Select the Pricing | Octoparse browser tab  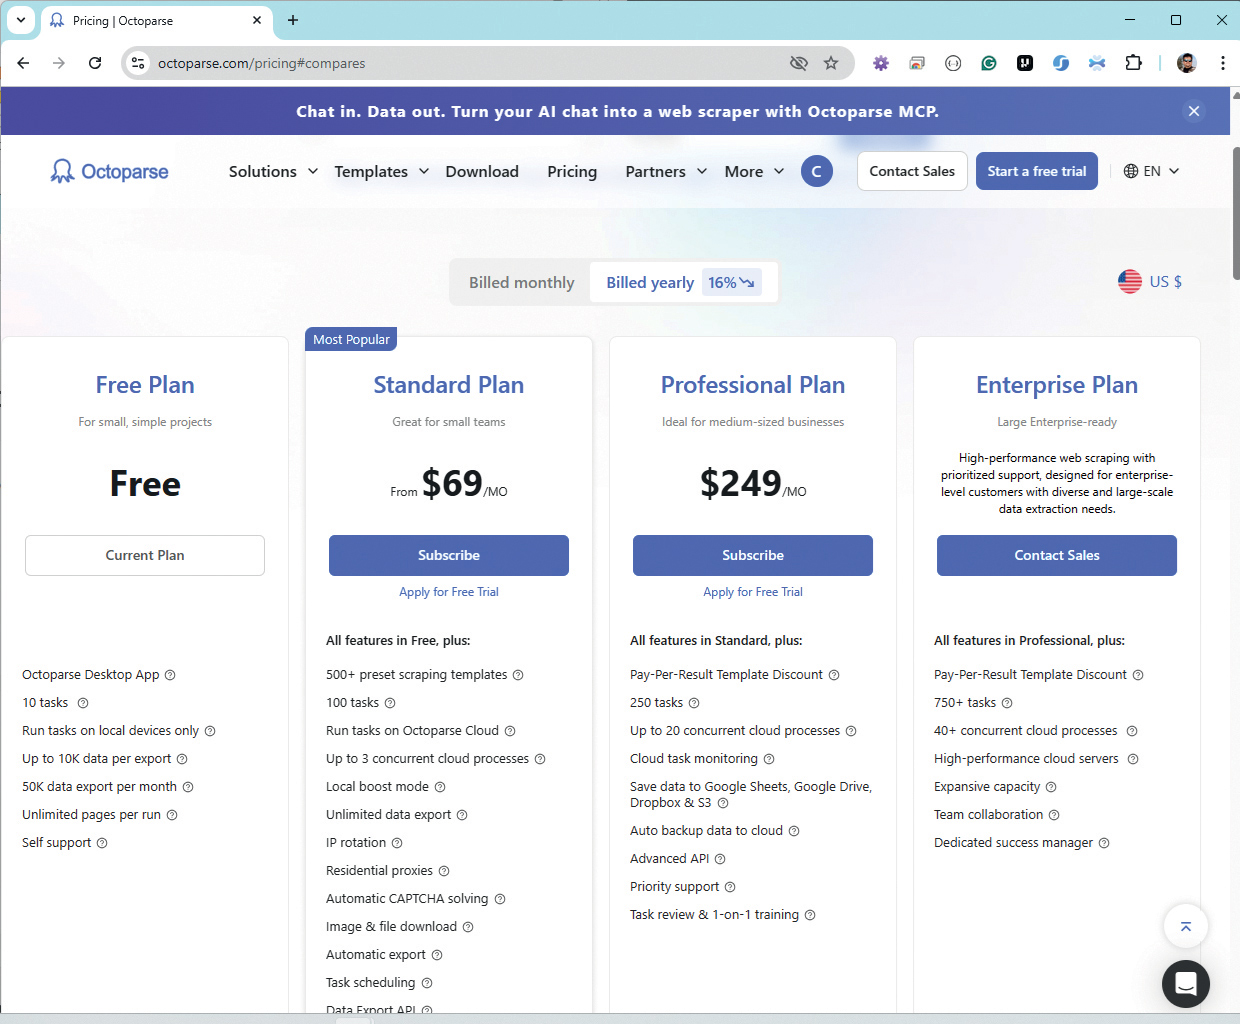155,20
